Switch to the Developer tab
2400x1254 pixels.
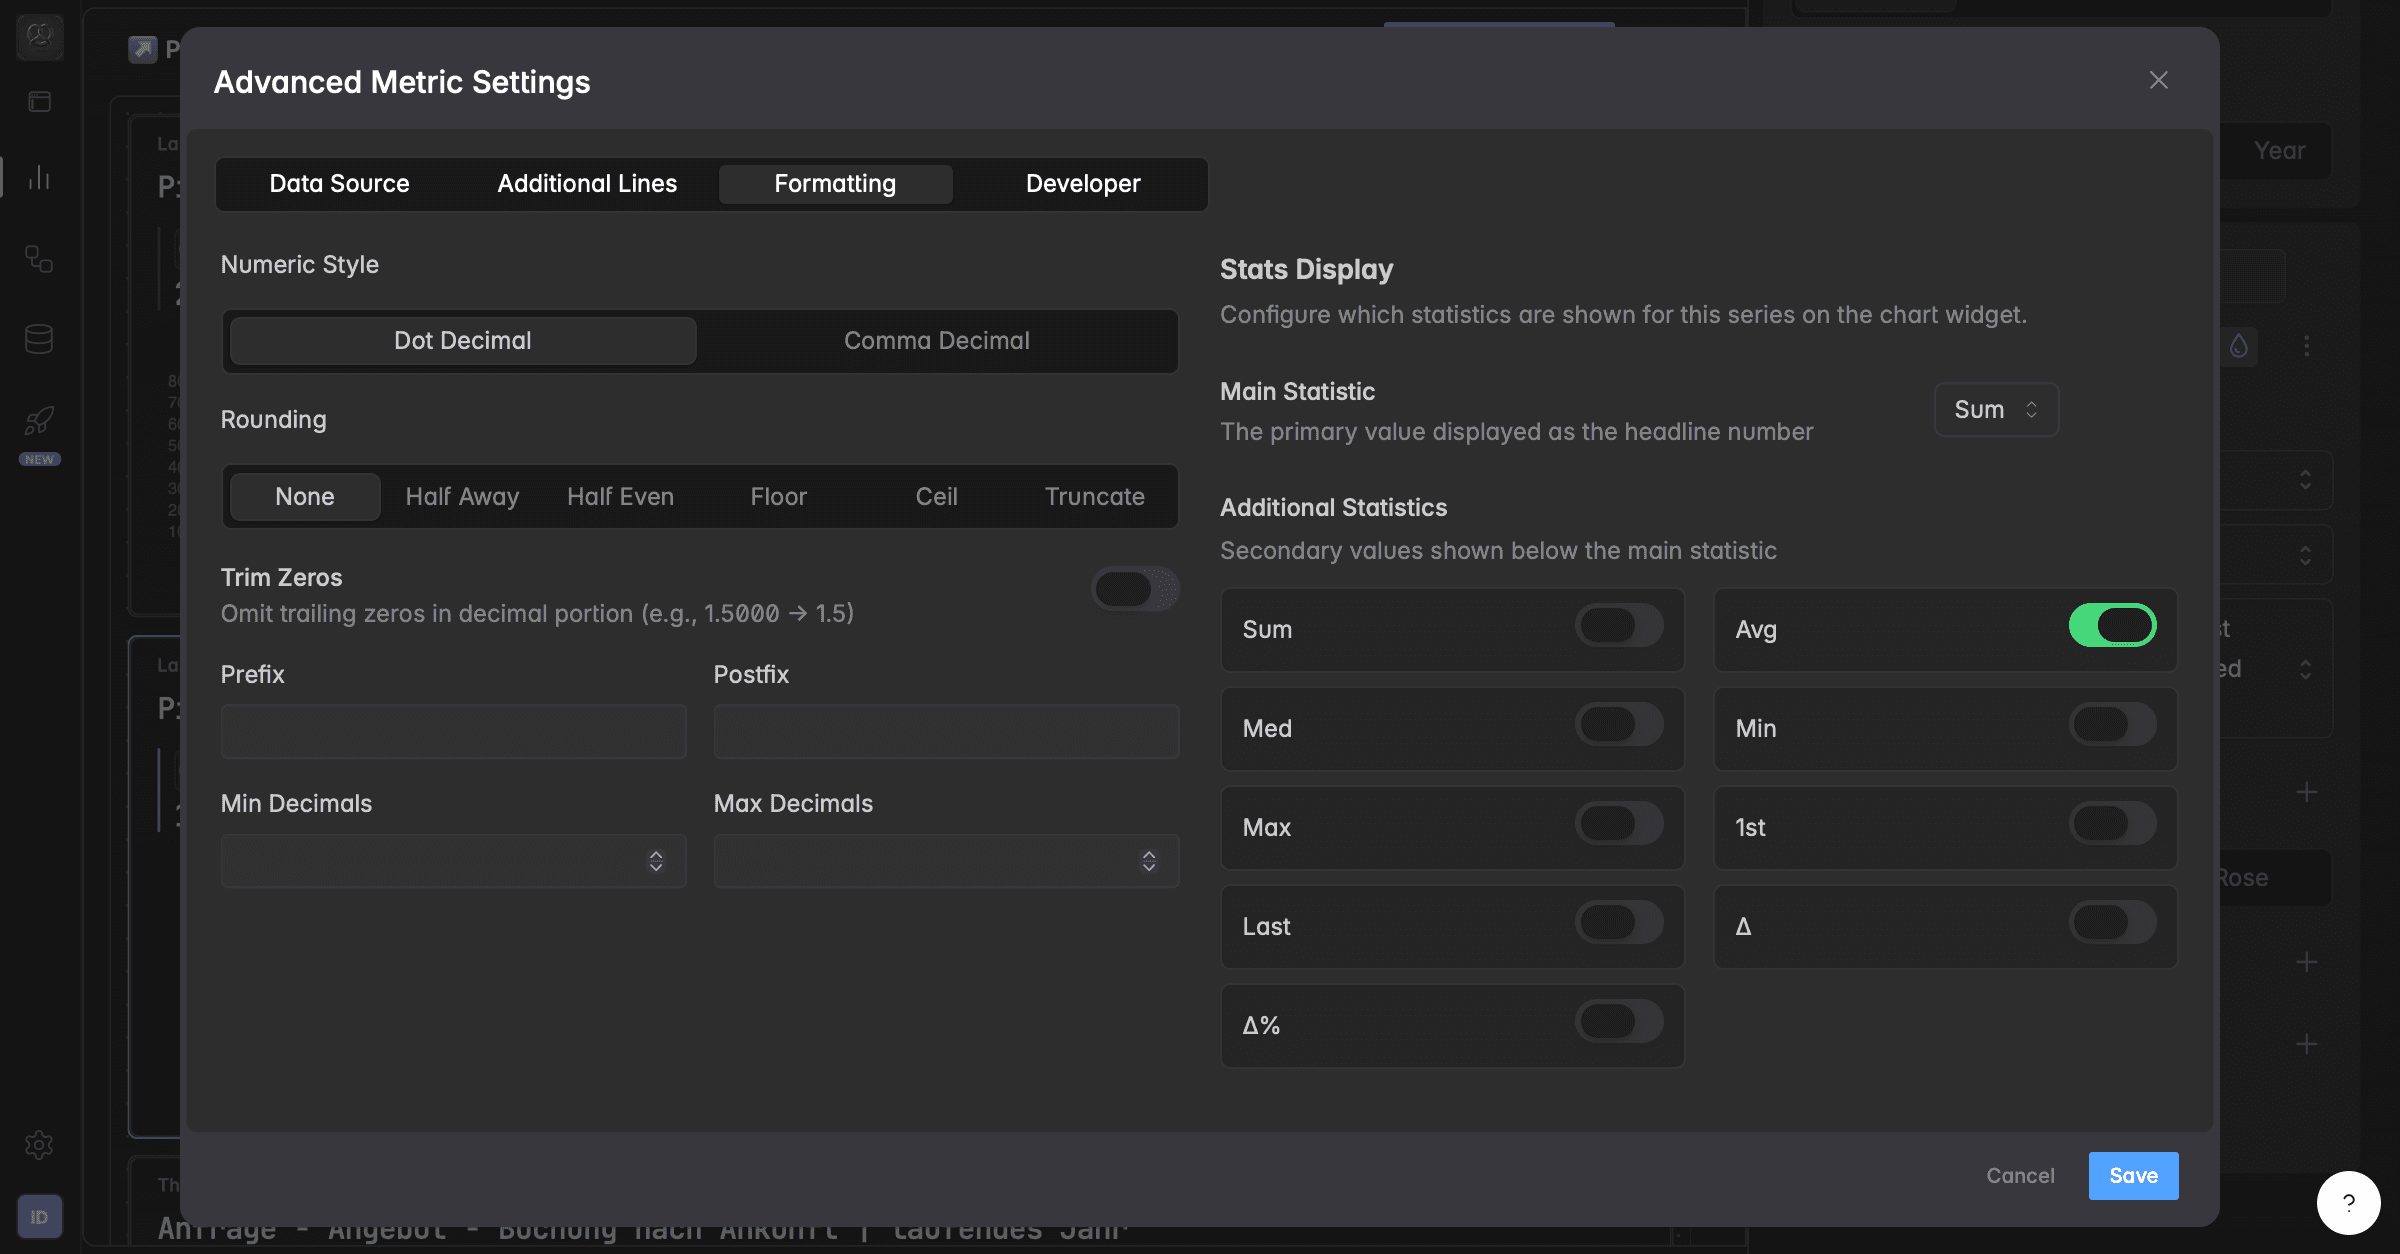point(1083,184)
